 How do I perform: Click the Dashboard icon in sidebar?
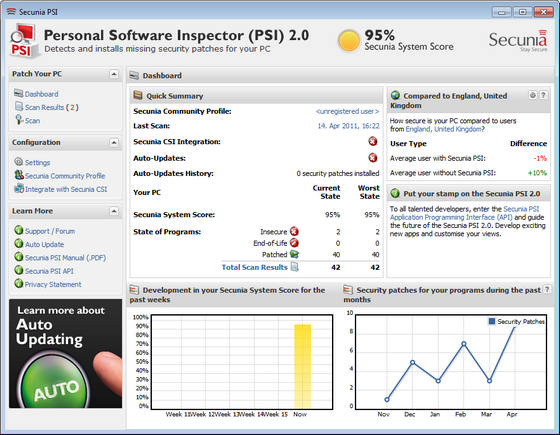[x=19, y=94]
